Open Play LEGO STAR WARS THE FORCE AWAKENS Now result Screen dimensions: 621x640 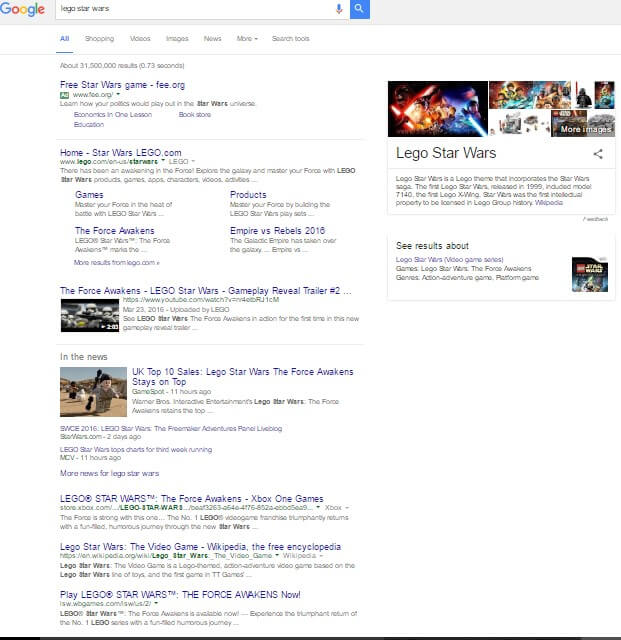[180, 594]
